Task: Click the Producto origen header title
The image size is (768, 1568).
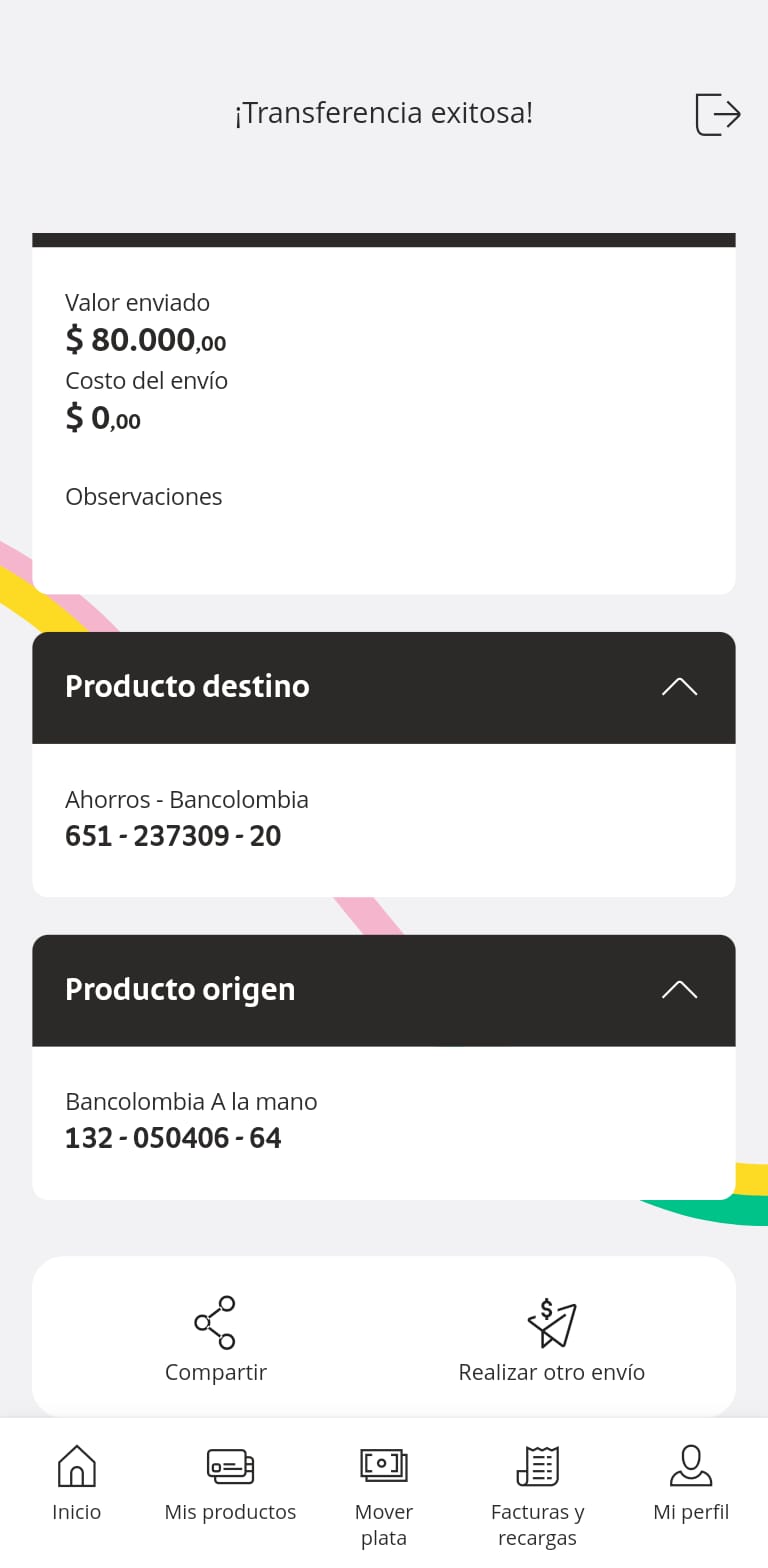Action: coord(180,990)
